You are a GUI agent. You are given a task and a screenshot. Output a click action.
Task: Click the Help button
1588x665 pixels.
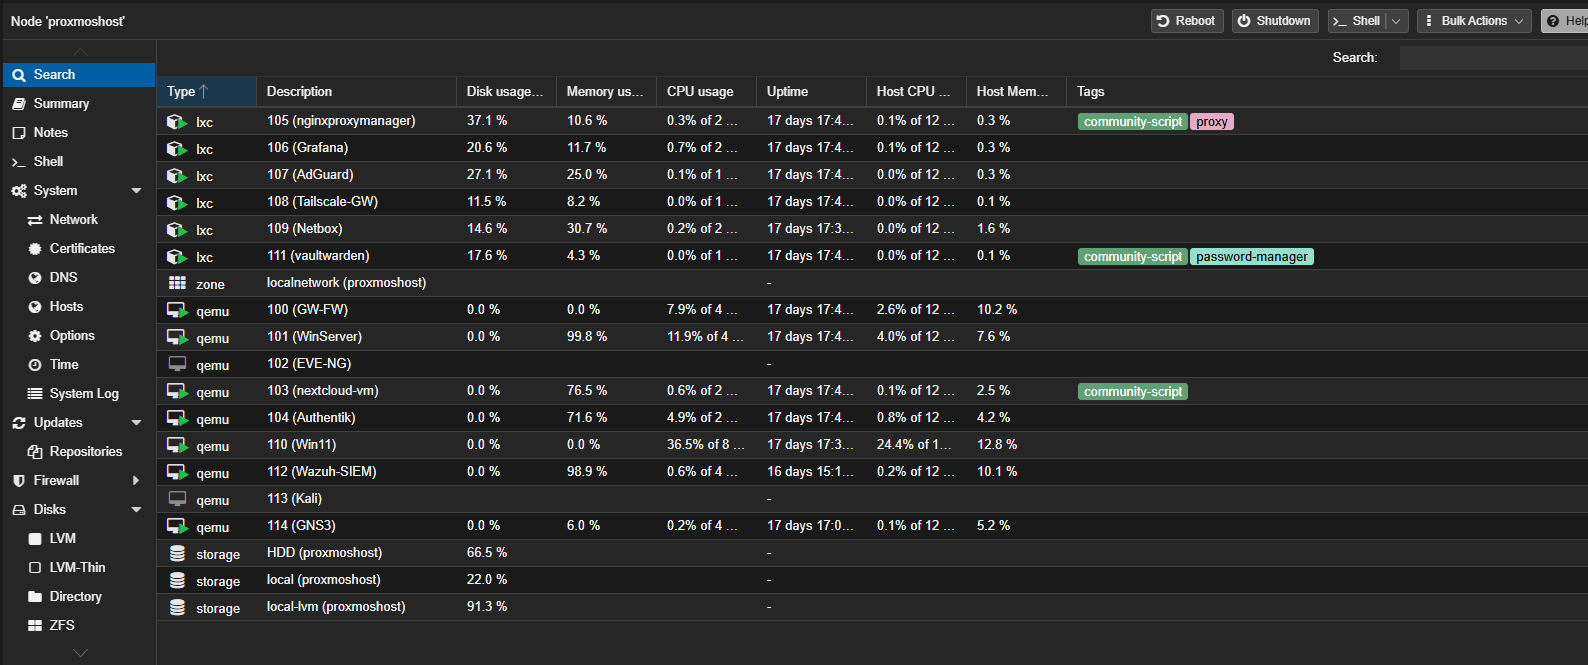coord(1566,21)
